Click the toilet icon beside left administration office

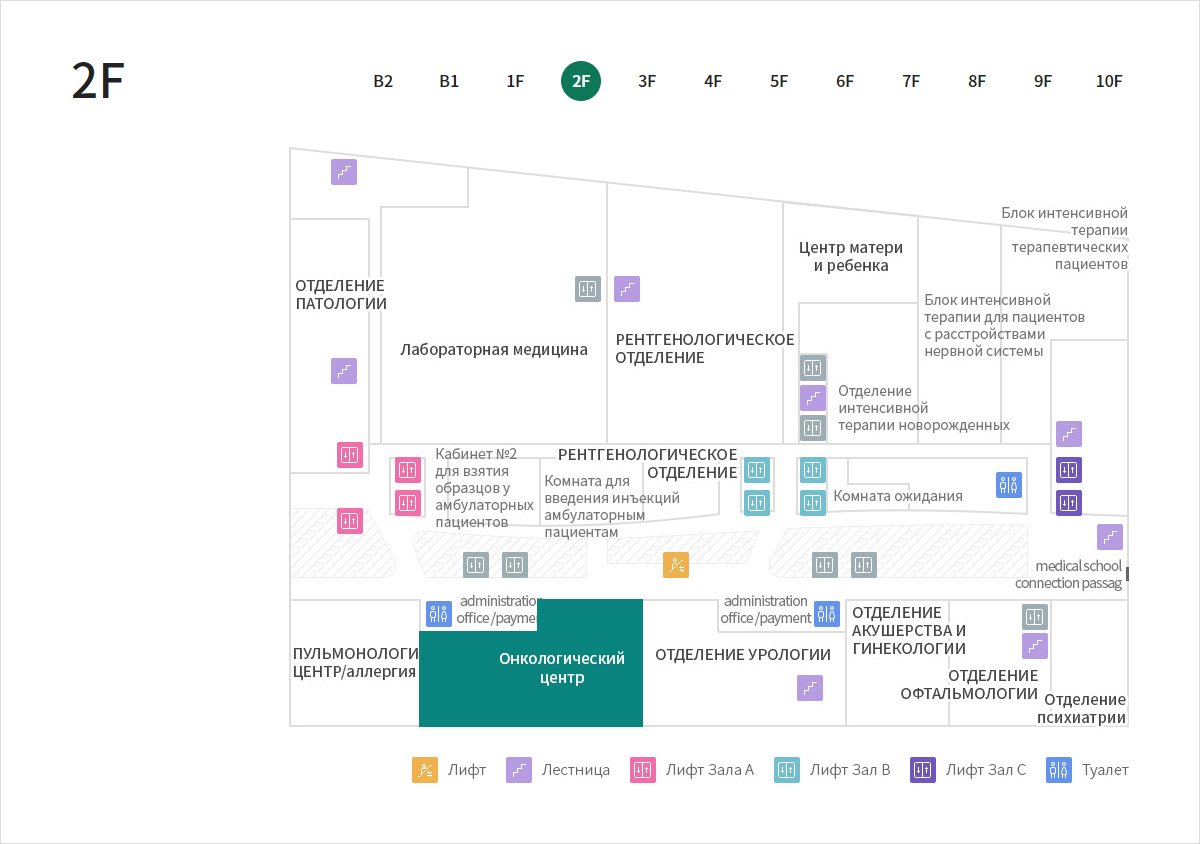(x=439, y=614)
